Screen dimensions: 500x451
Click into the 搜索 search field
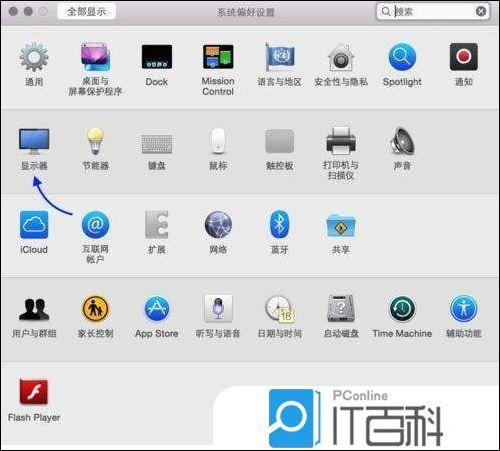pyautogui.click(x=433, y=12)
